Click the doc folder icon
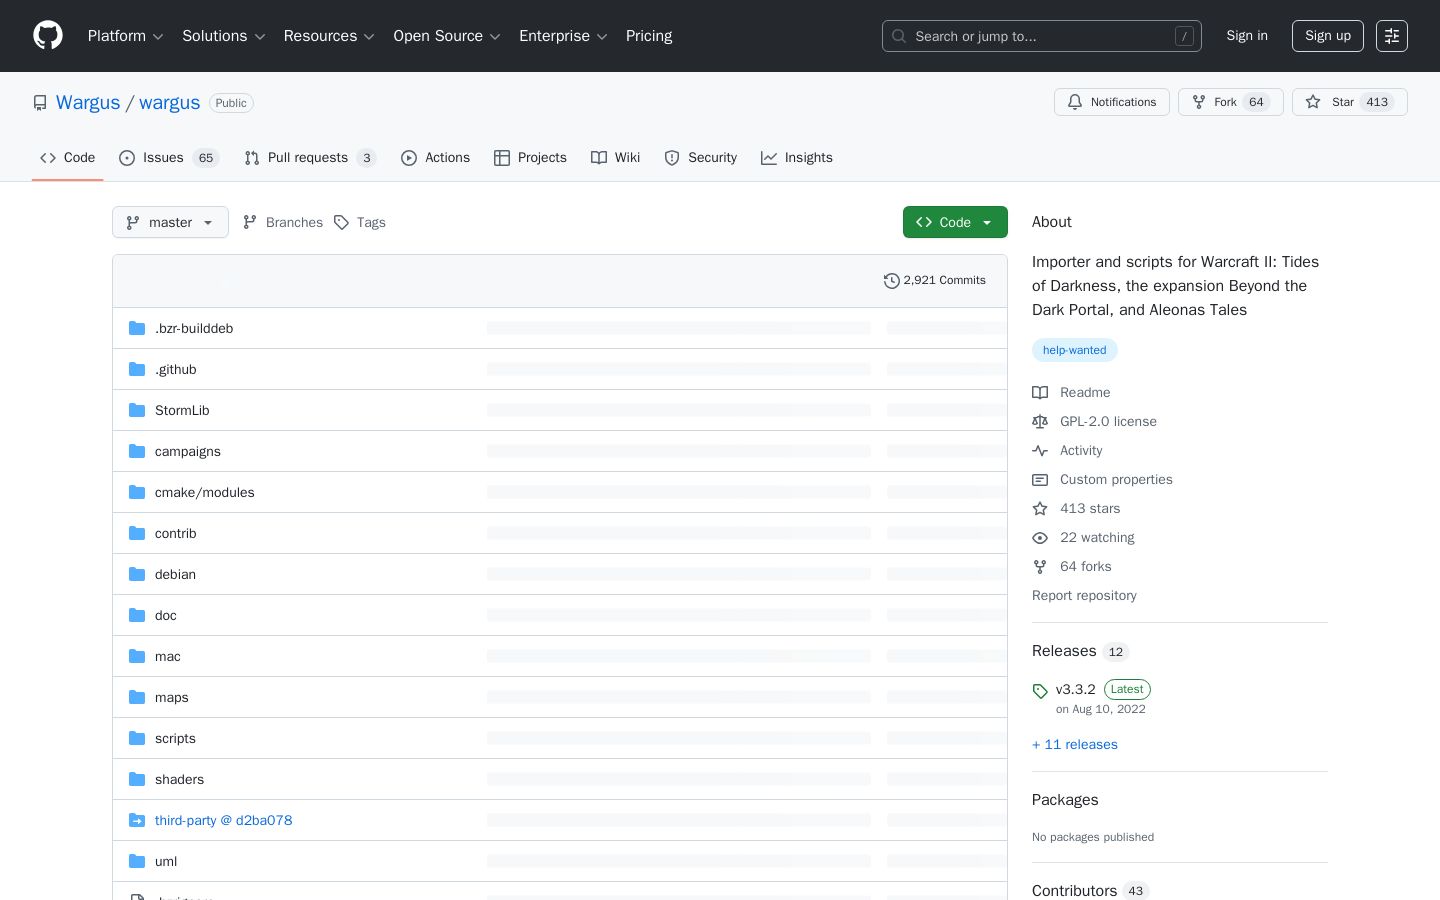The height and width of the screenshot is (900, 1440). point(137,615)
